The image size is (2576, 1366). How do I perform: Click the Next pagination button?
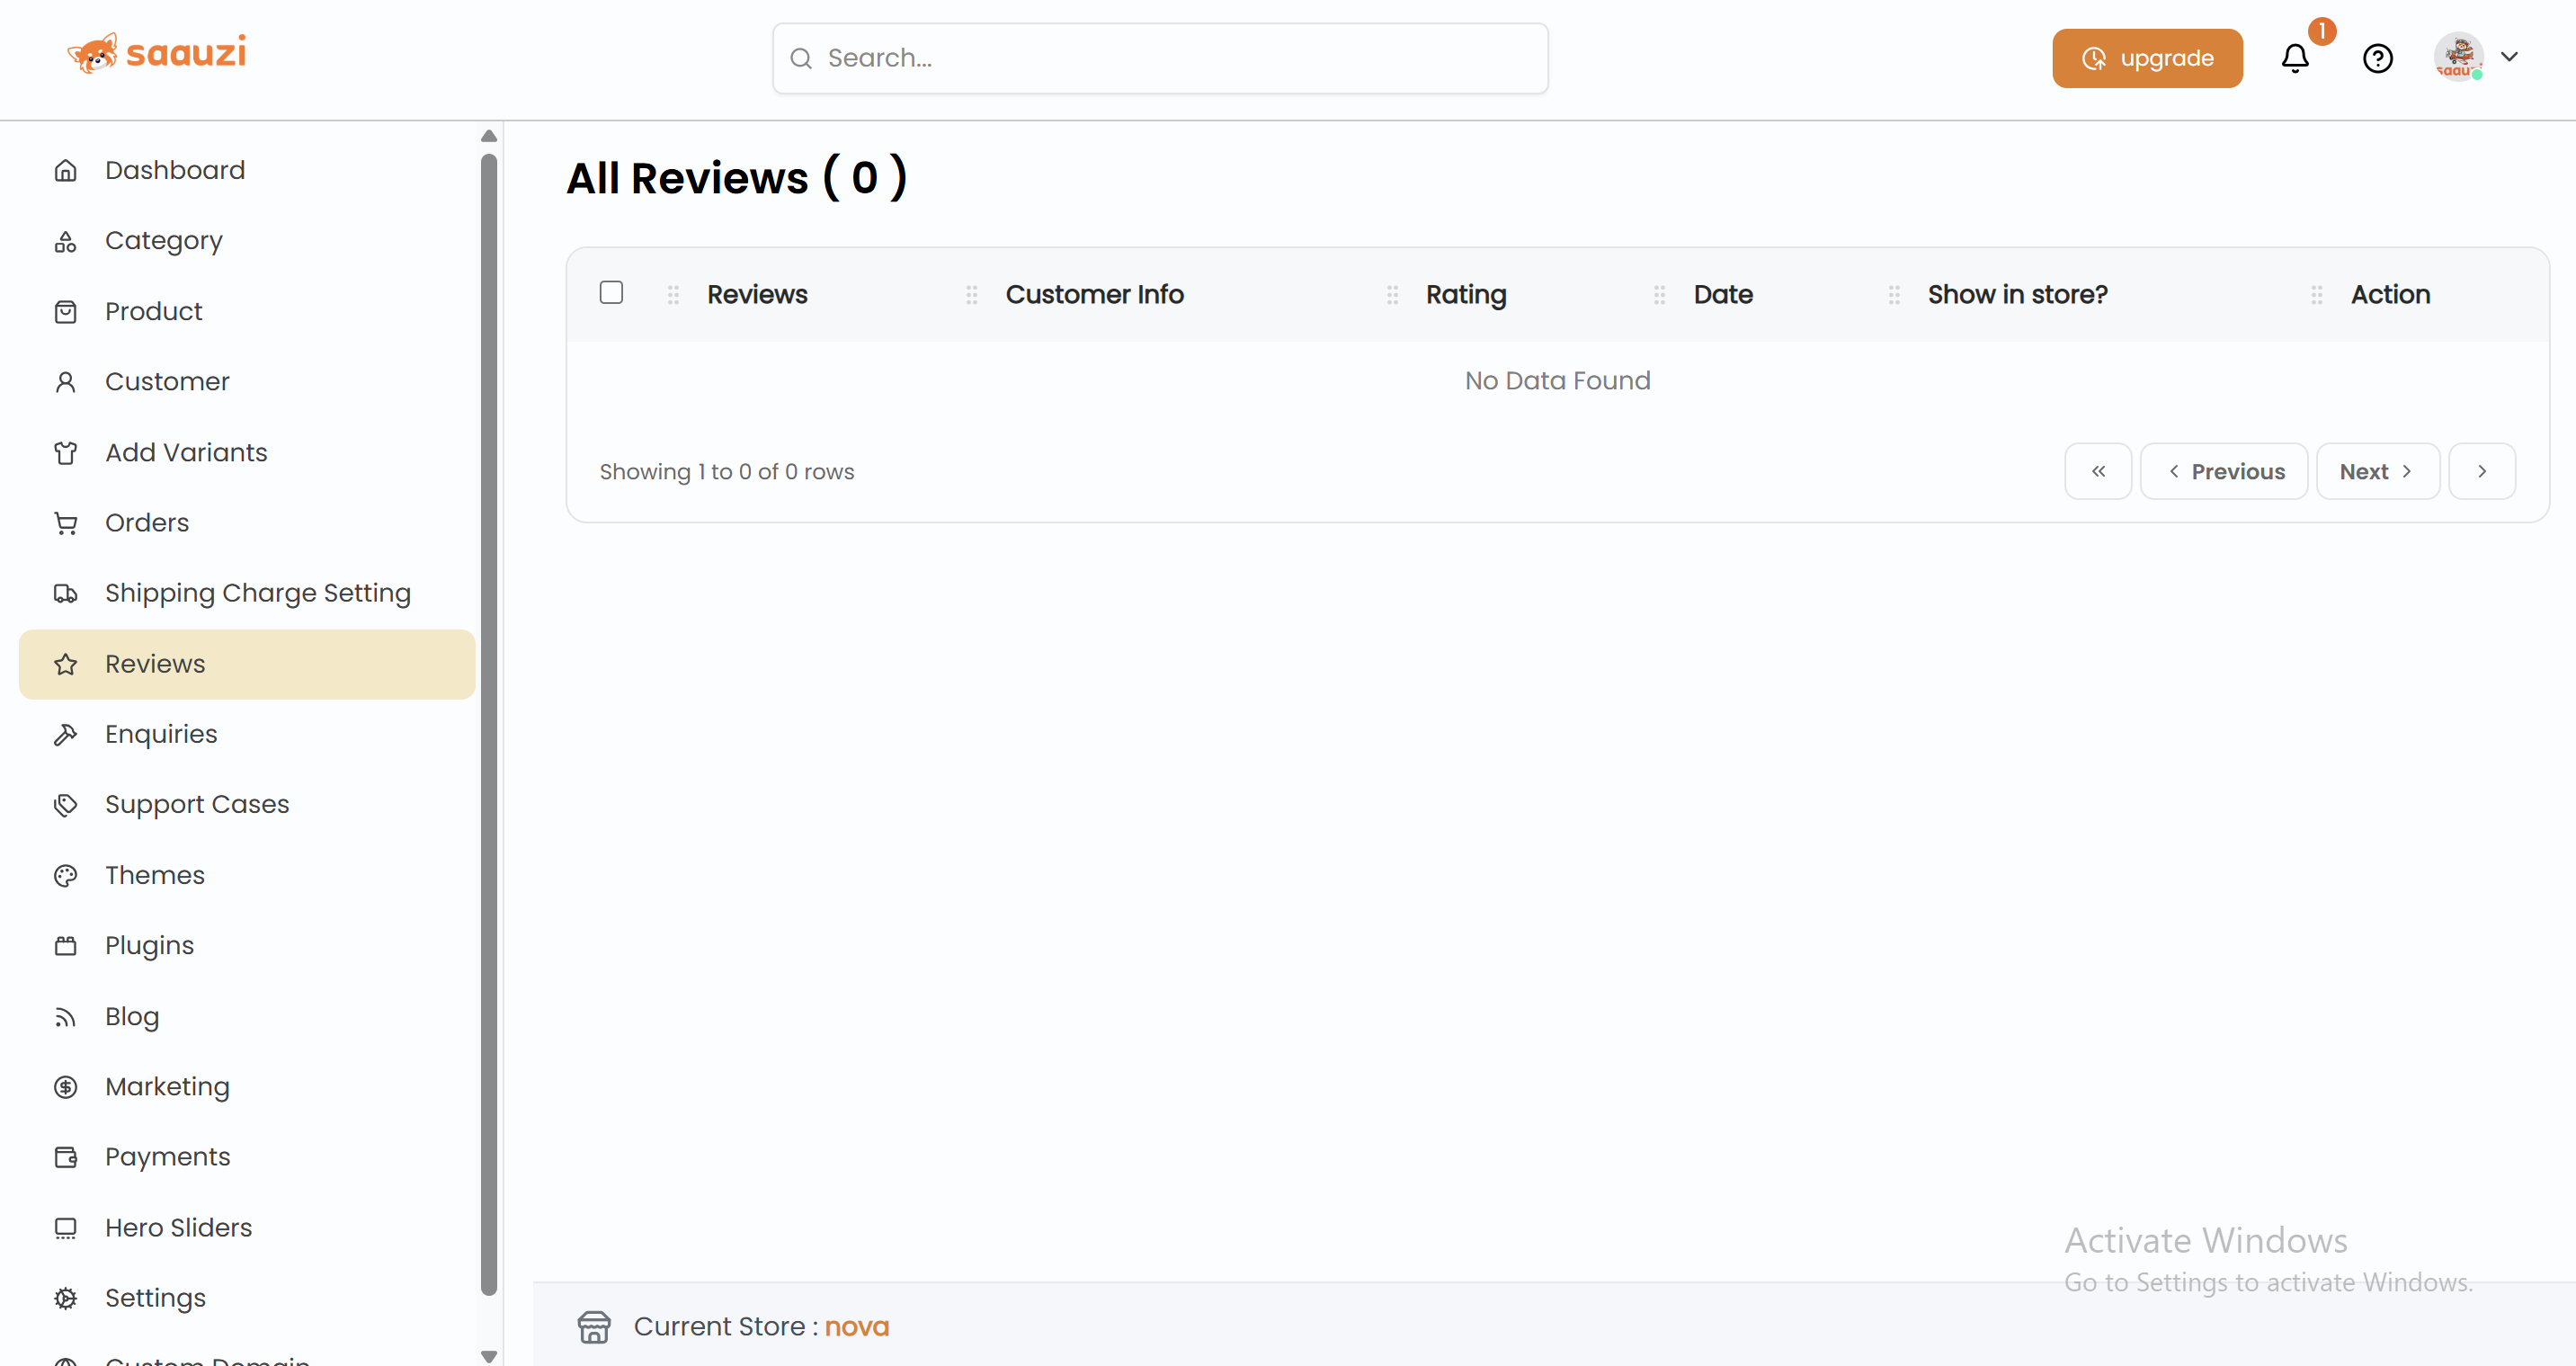click(x=2377, y=471)
